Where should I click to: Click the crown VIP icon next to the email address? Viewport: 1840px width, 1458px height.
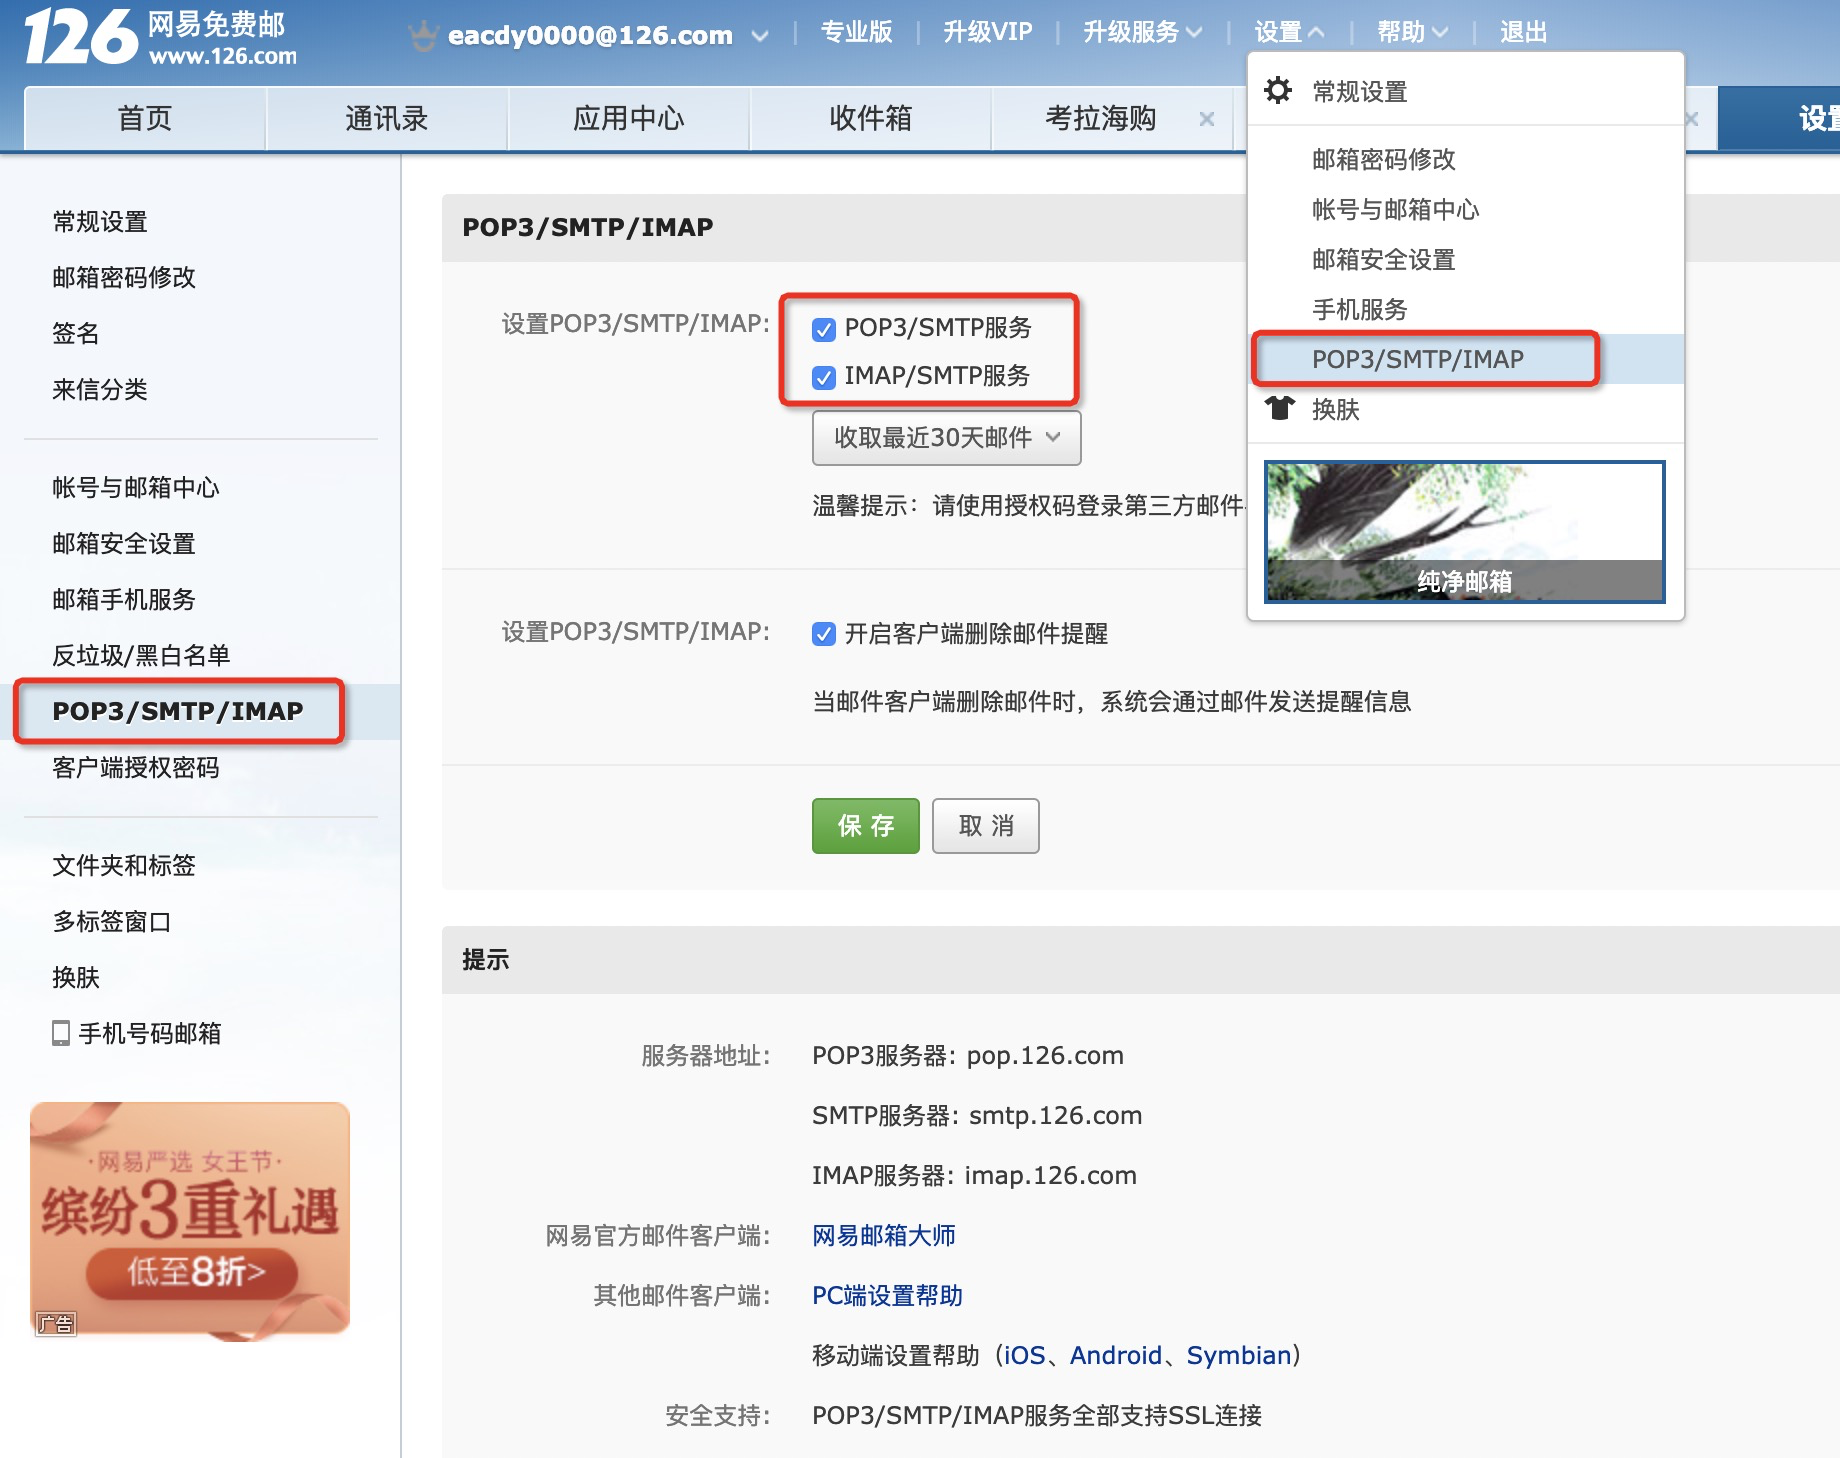tap(424, 33)
